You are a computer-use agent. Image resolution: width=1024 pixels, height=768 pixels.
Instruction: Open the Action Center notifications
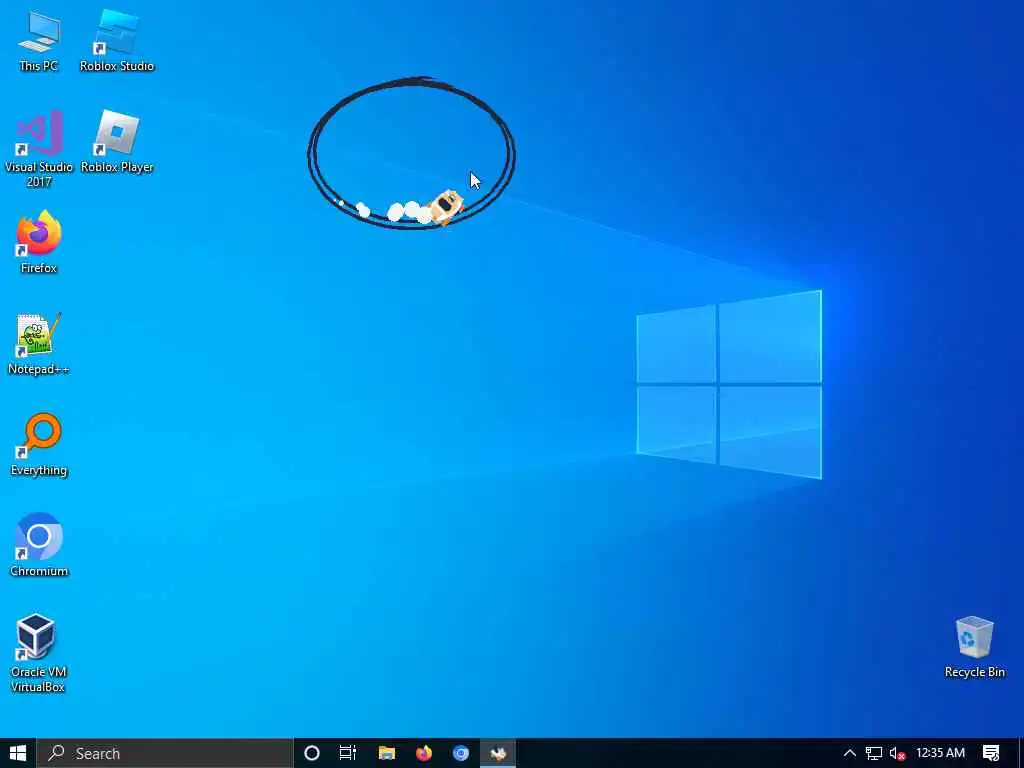click(991, 753)
